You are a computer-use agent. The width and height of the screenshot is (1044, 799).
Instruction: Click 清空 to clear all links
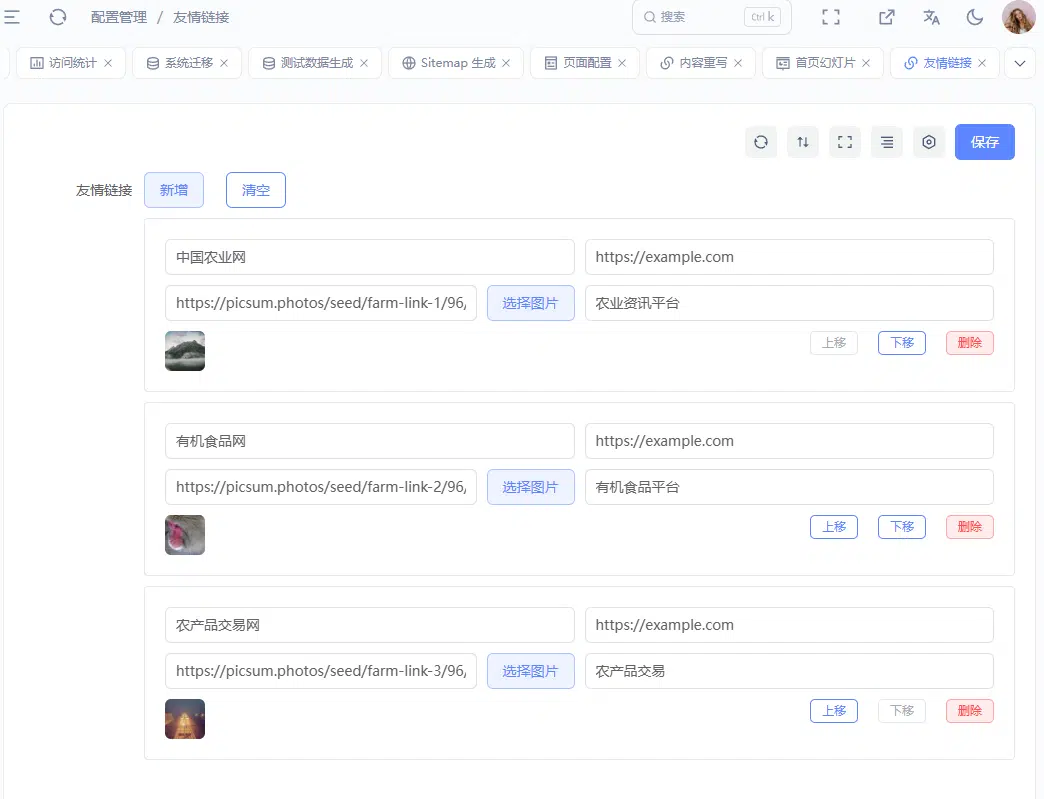point(256,190)
